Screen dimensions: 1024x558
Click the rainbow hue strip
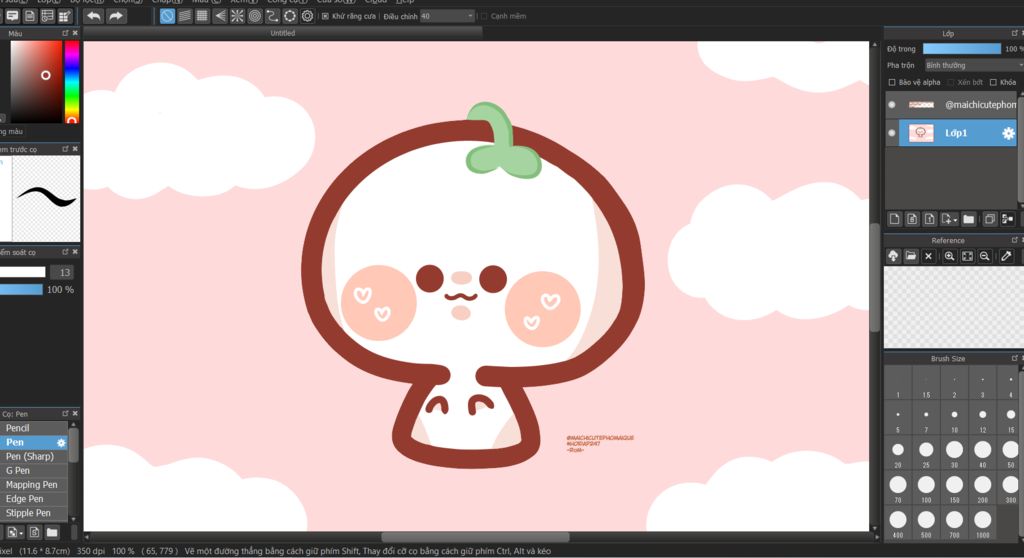72,82
